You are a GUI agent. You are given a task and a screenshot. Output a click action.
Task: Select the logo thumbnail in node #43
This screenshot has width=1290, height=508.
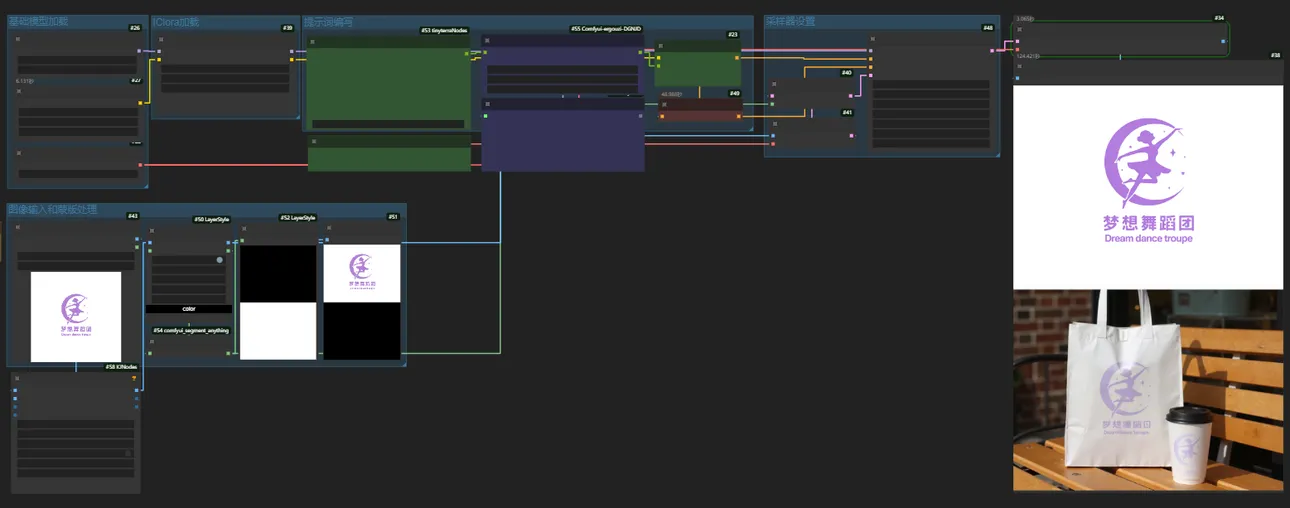[x=76, y=316]
